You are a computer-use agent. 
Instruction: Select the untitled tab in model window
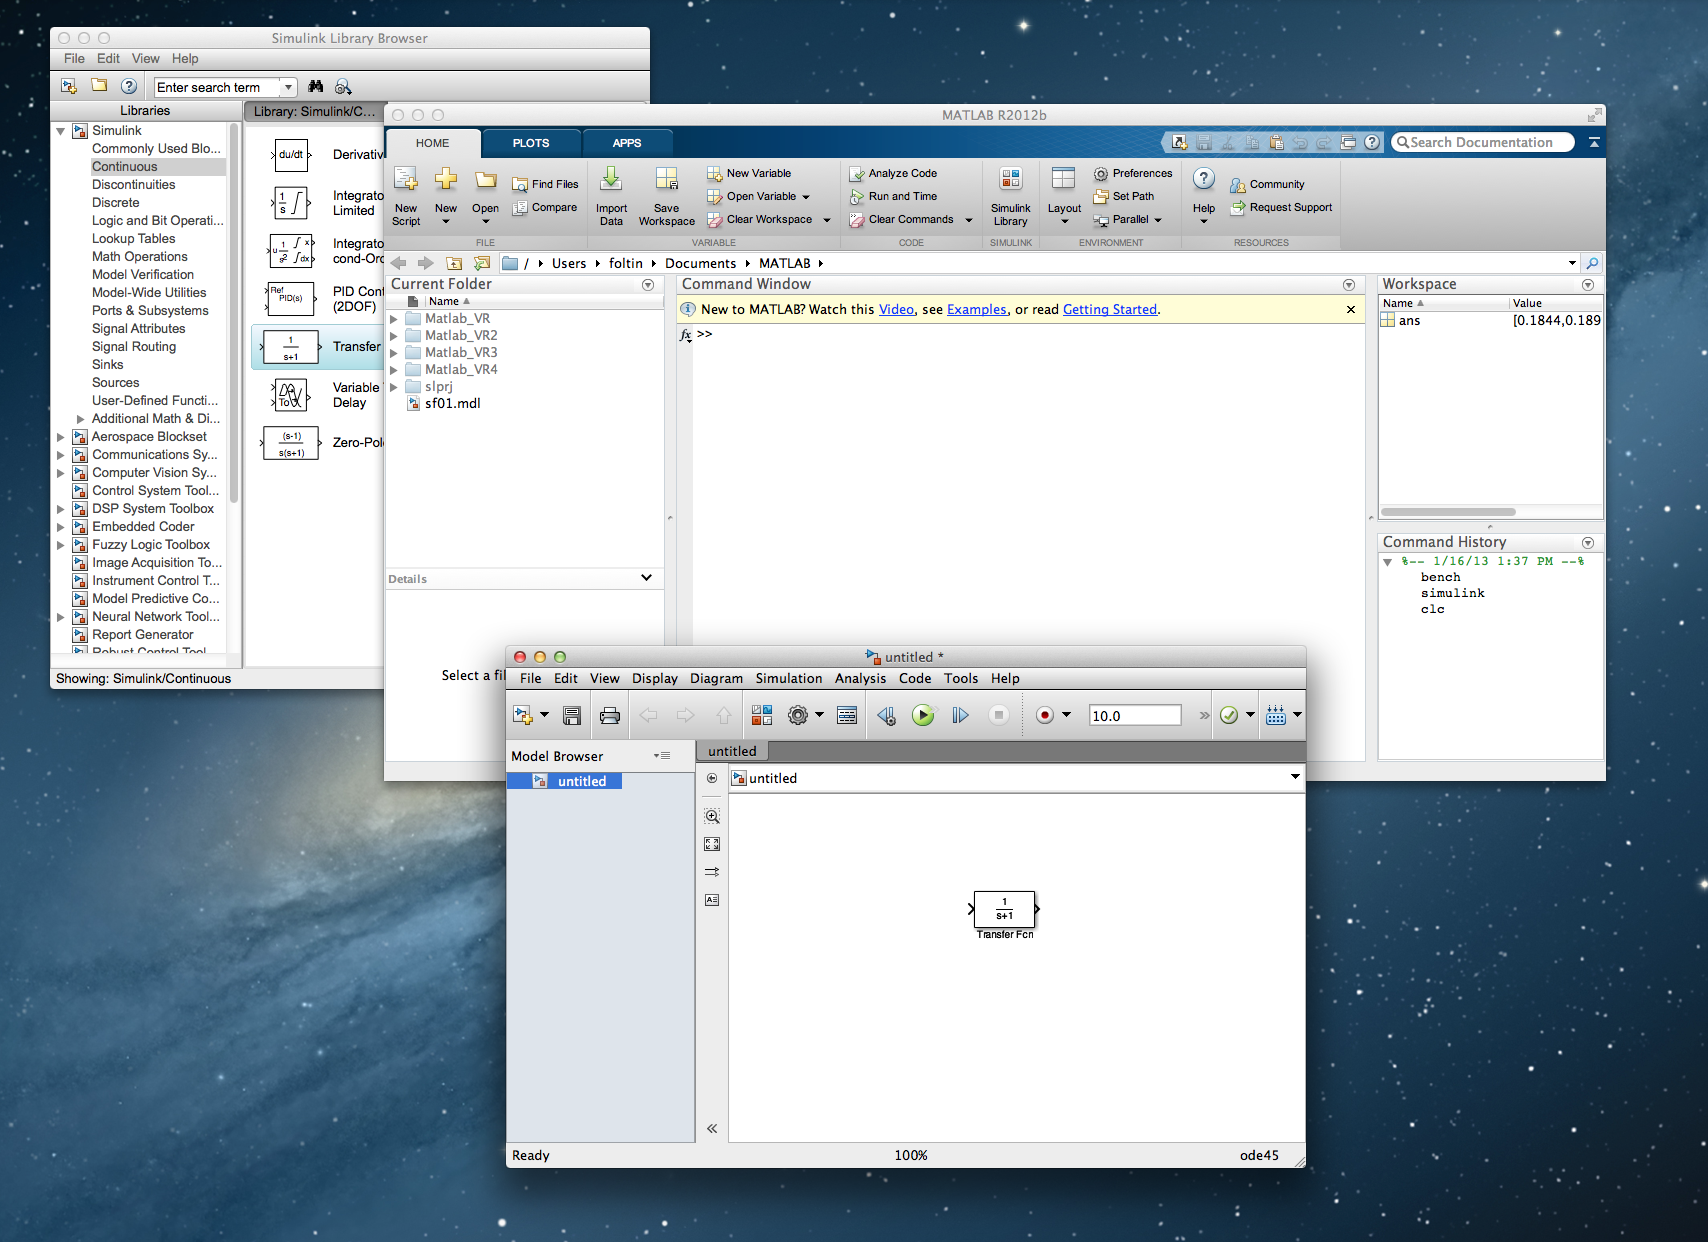pos(732,751)
